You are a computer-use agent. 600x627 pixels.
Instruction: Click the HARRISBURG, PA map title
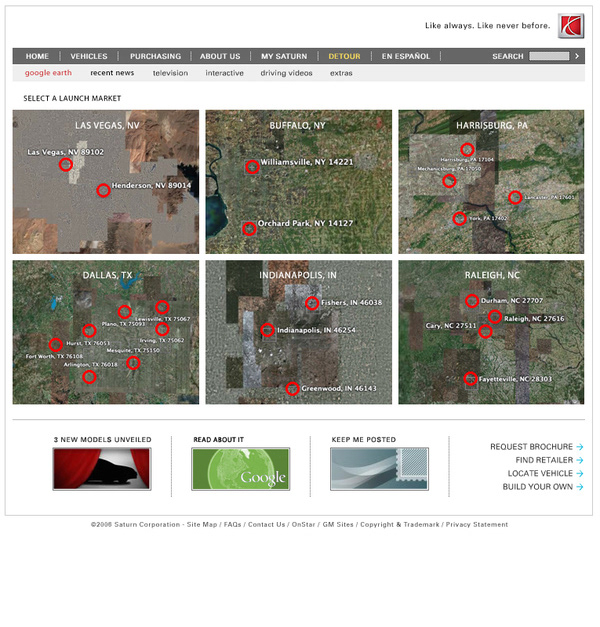[x=492, y=126]
